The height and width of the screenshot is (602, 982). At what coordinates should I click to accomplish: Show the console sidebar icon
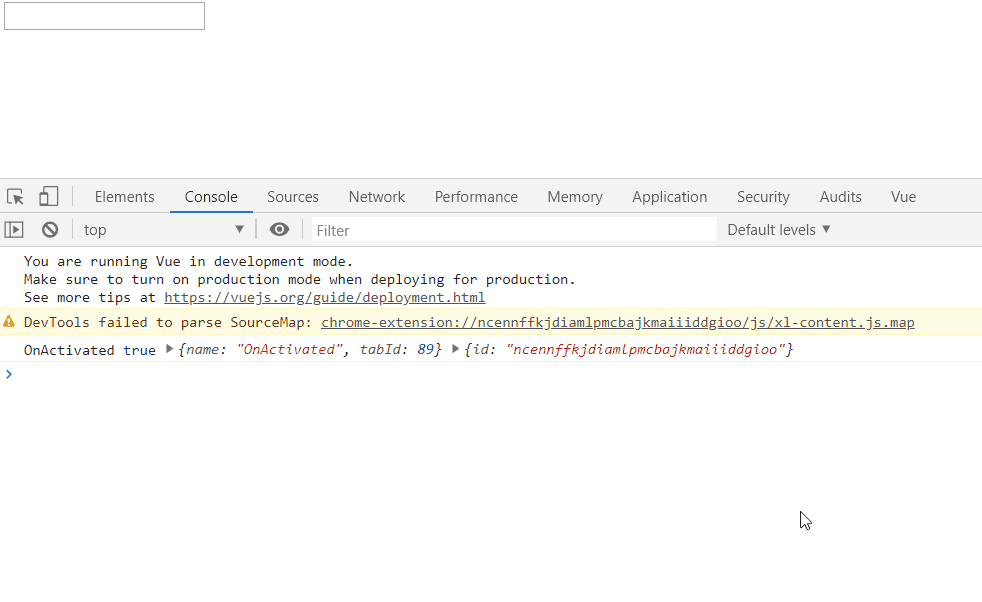14,230
